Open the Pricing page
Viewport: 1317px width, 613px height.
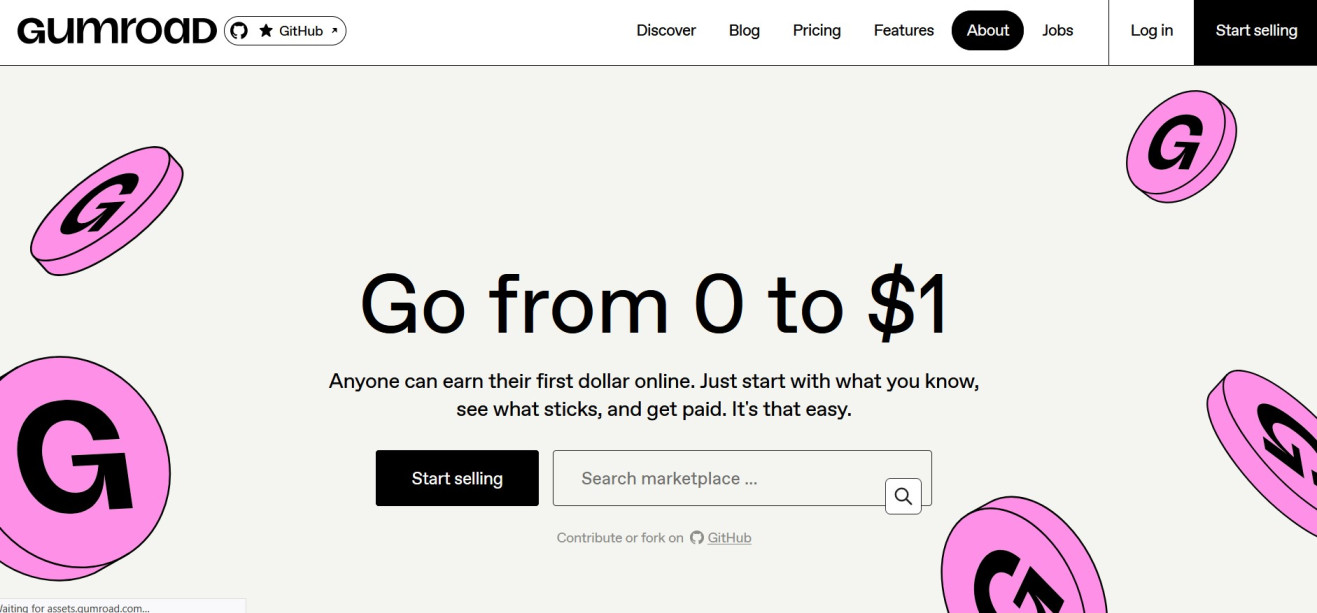pyautogui.click(x=817, y=31)
